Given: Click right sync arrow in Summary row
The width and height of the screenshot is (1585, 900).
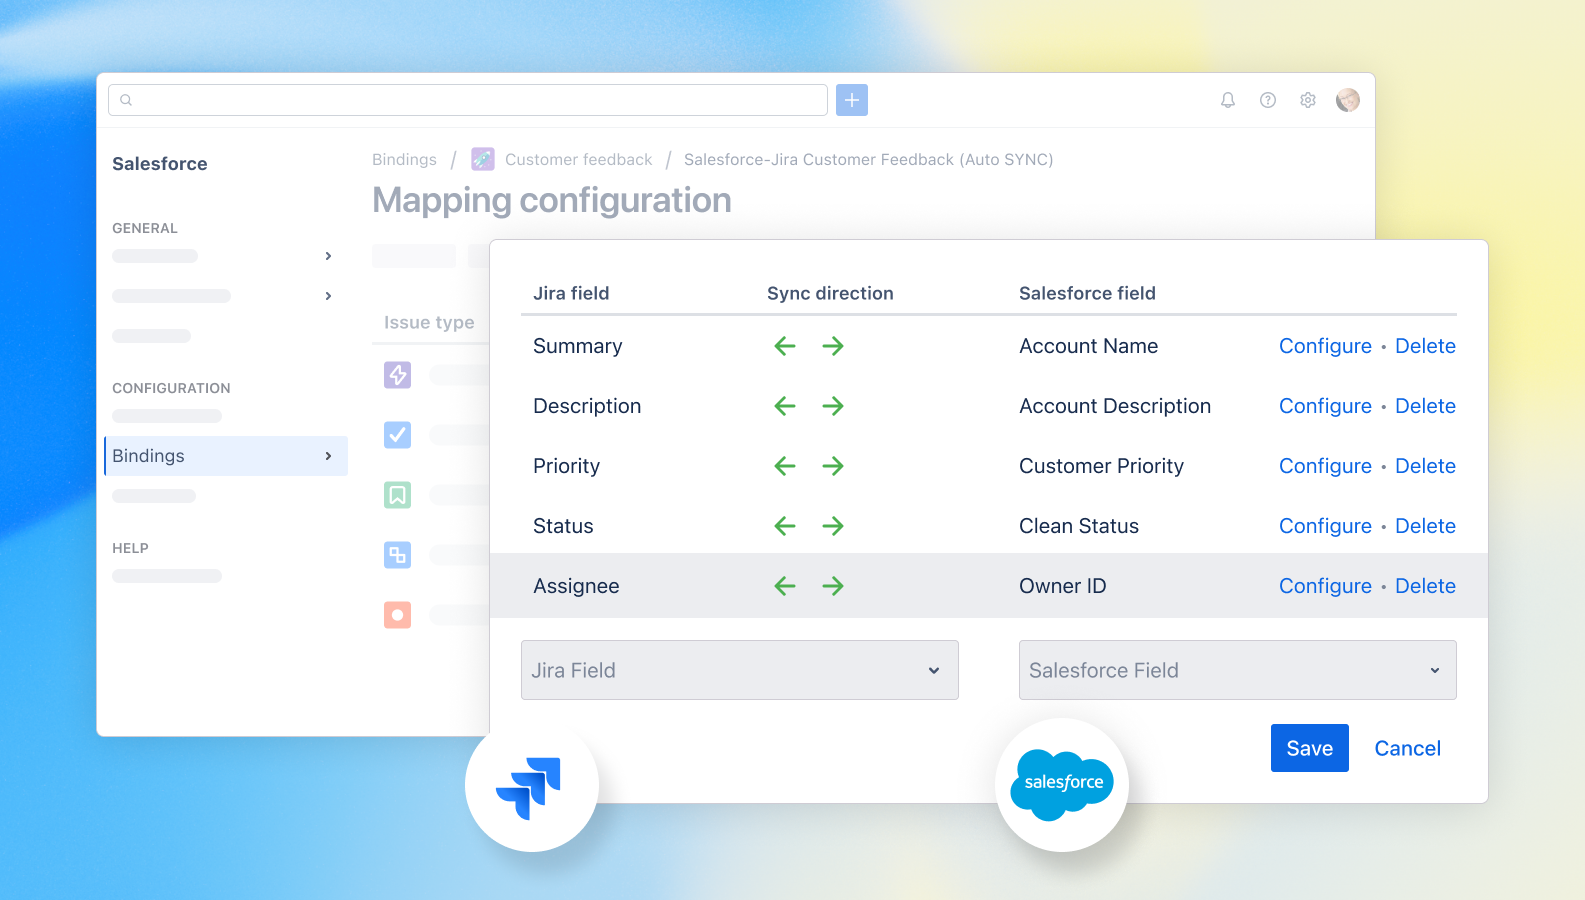Looking at the screenshot, I should coord(833,346).
